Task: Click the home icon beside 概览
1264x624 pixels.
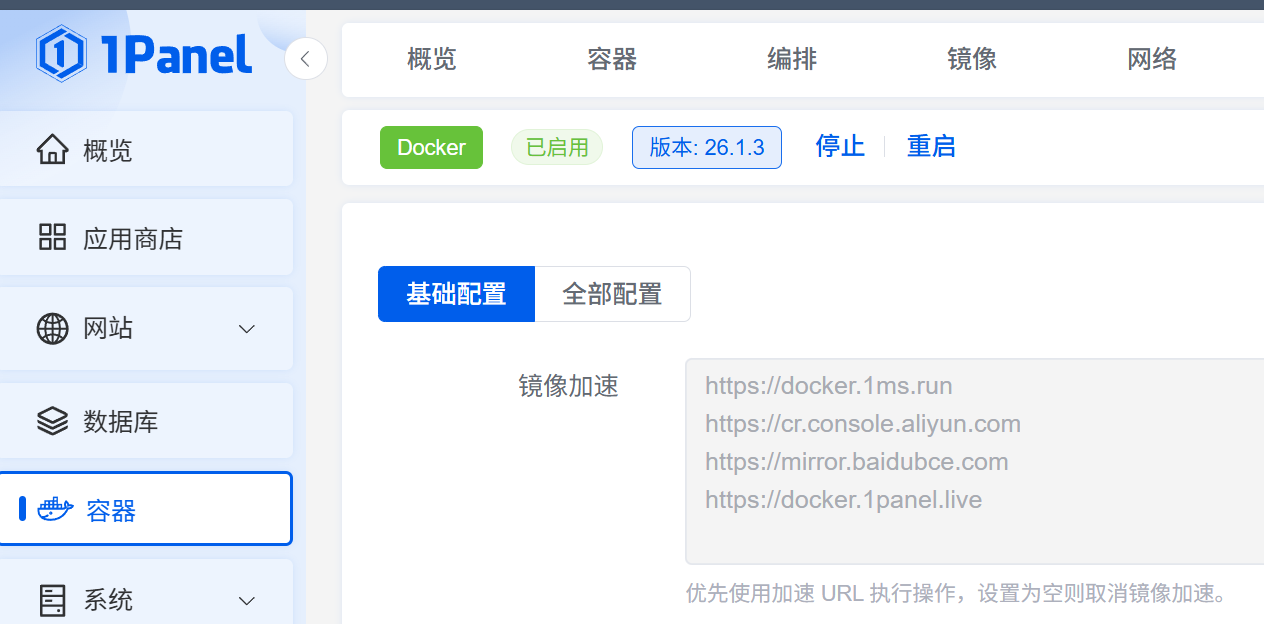Action: coord(52,150)
